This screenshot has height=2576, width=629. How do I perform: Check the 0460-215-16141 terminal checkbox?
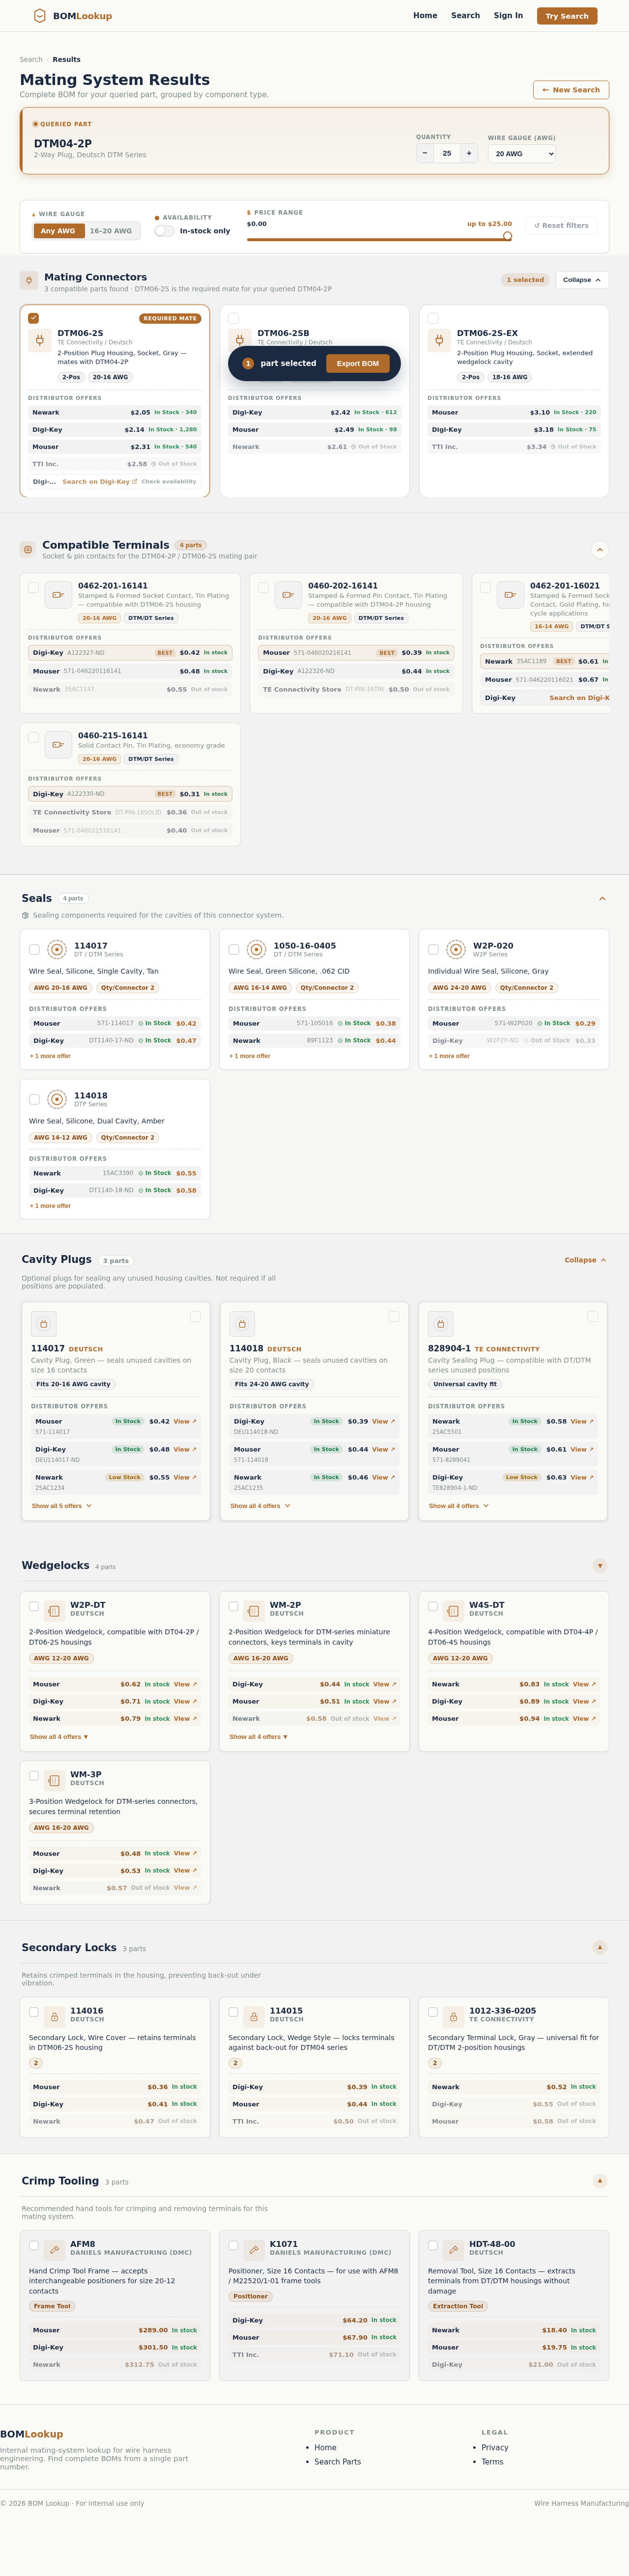[33, 738]
